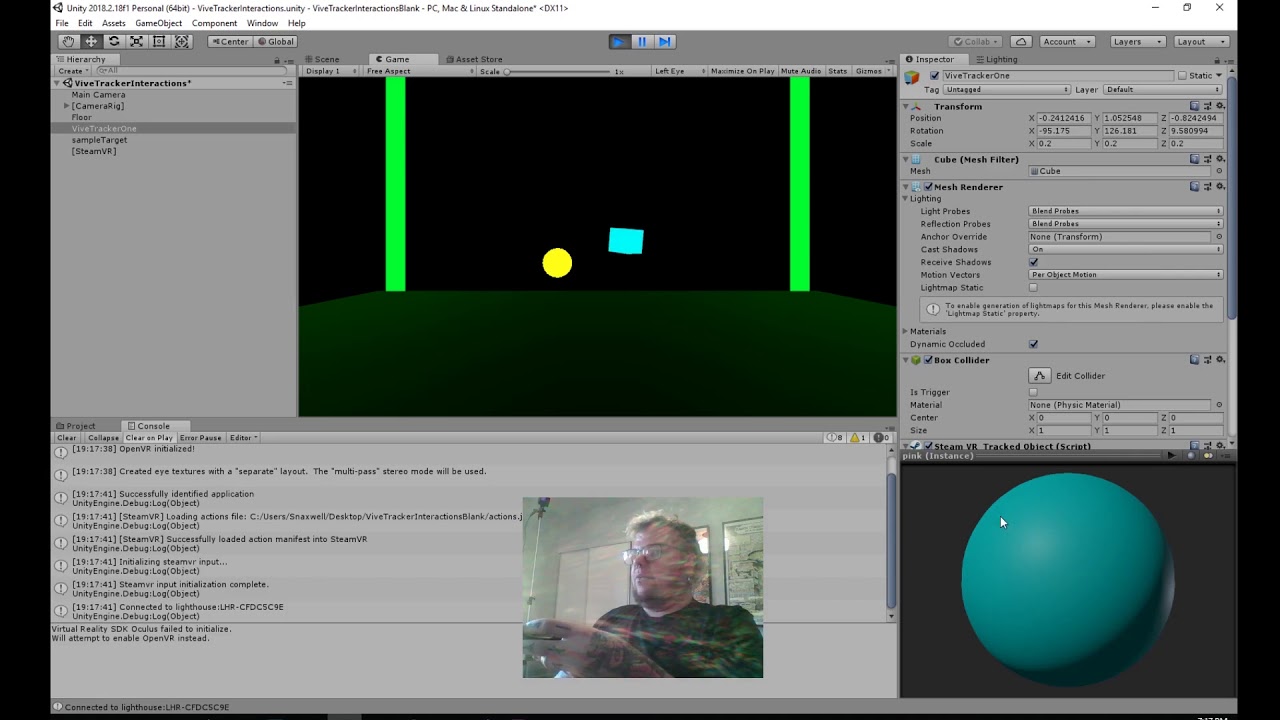Open Box Collider help icon
This screenshot has width=1280, height=720.
pos(1195,360)
